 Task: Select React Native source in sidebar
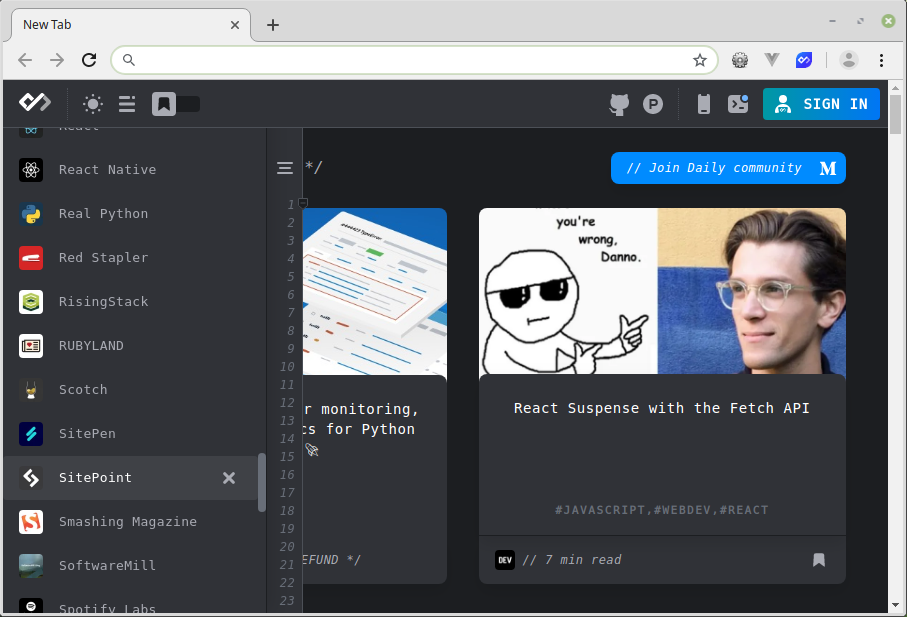coord(107,170)
